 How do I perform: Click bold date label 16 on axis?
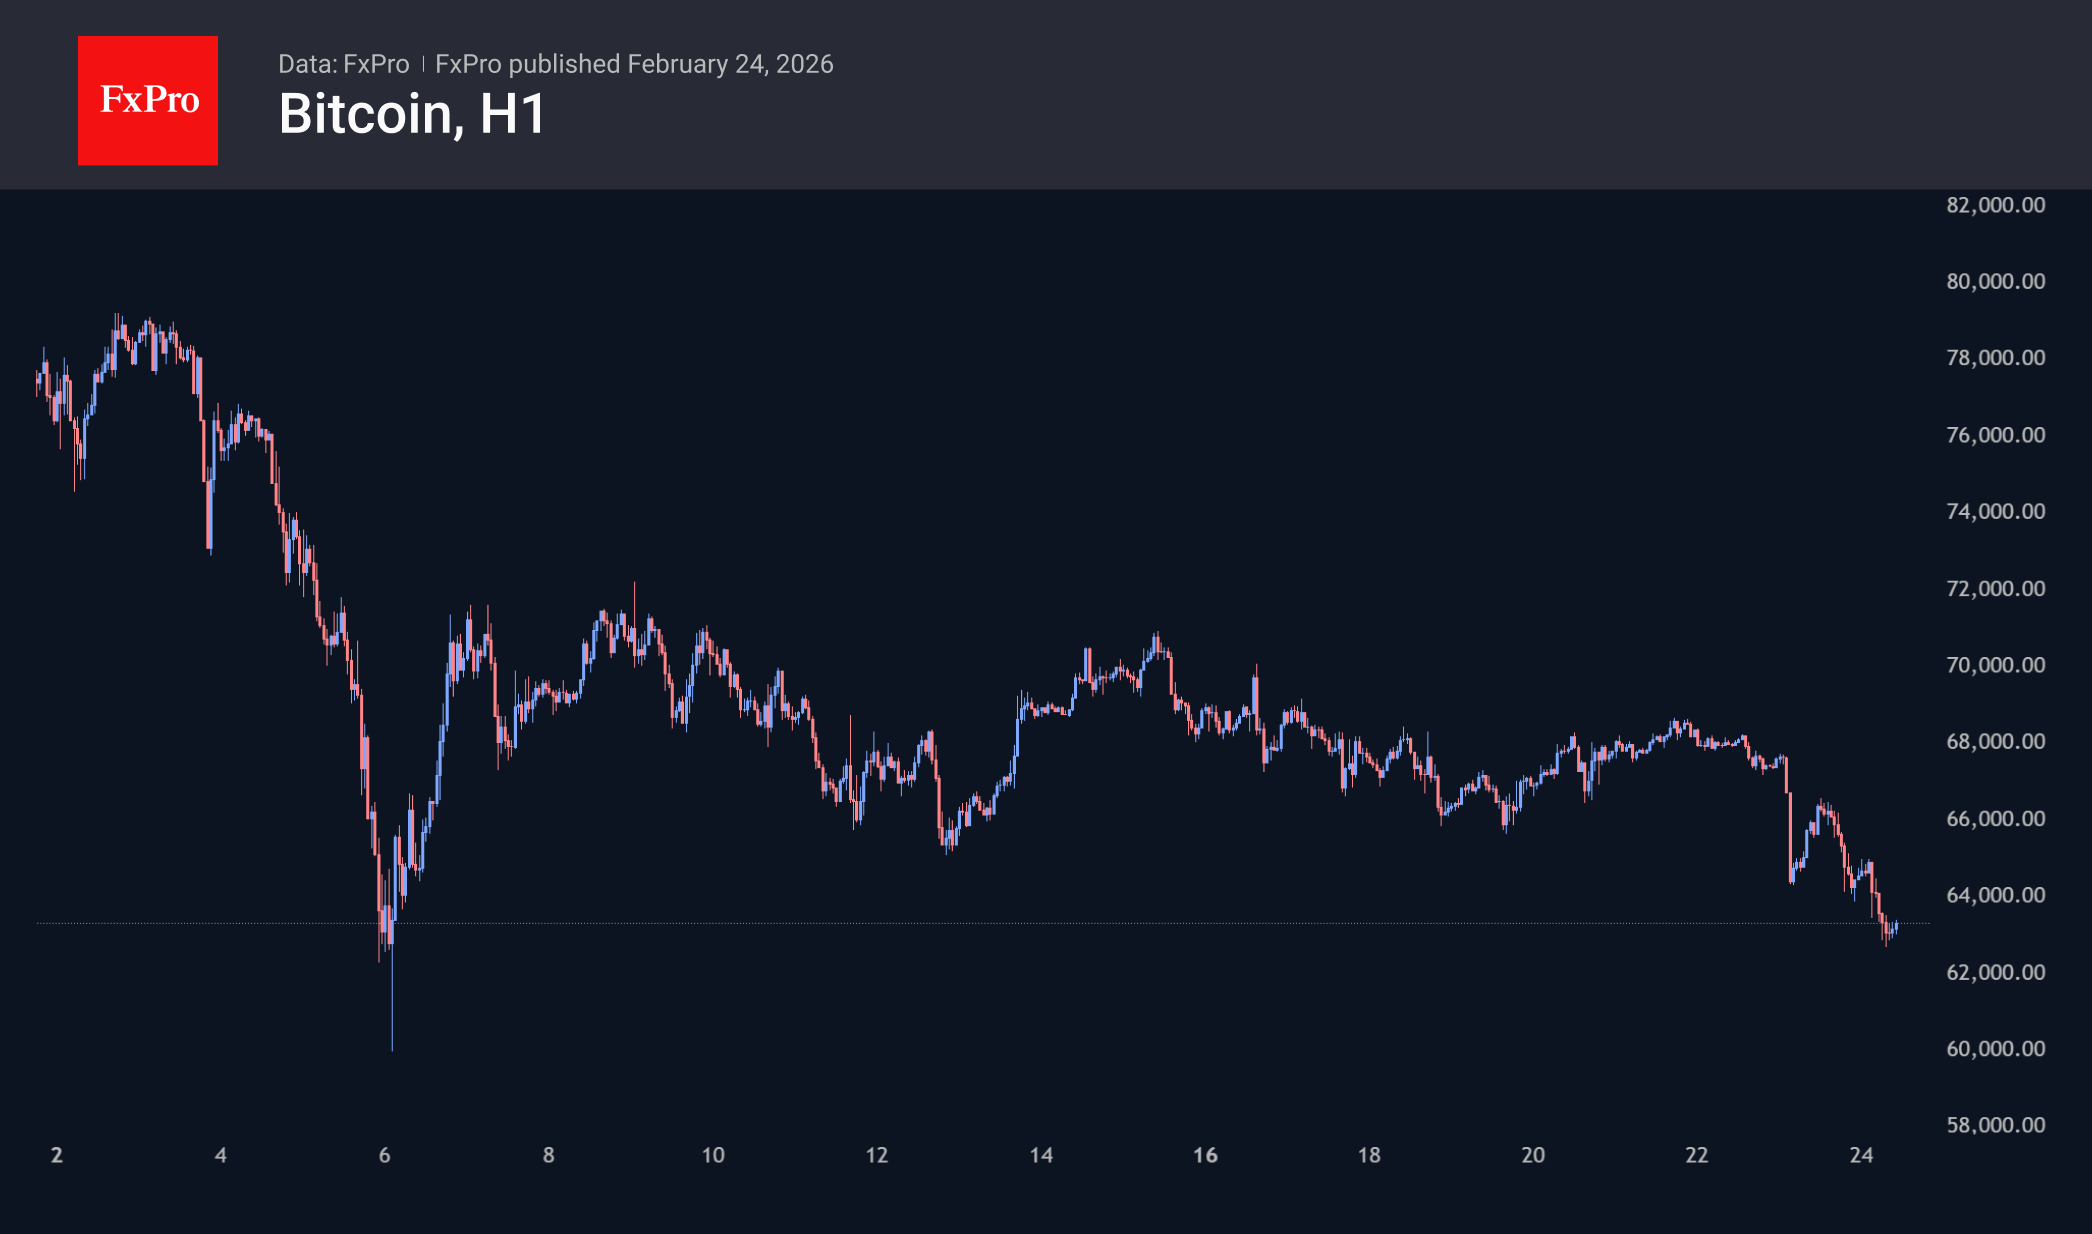pos(1205,1155)
